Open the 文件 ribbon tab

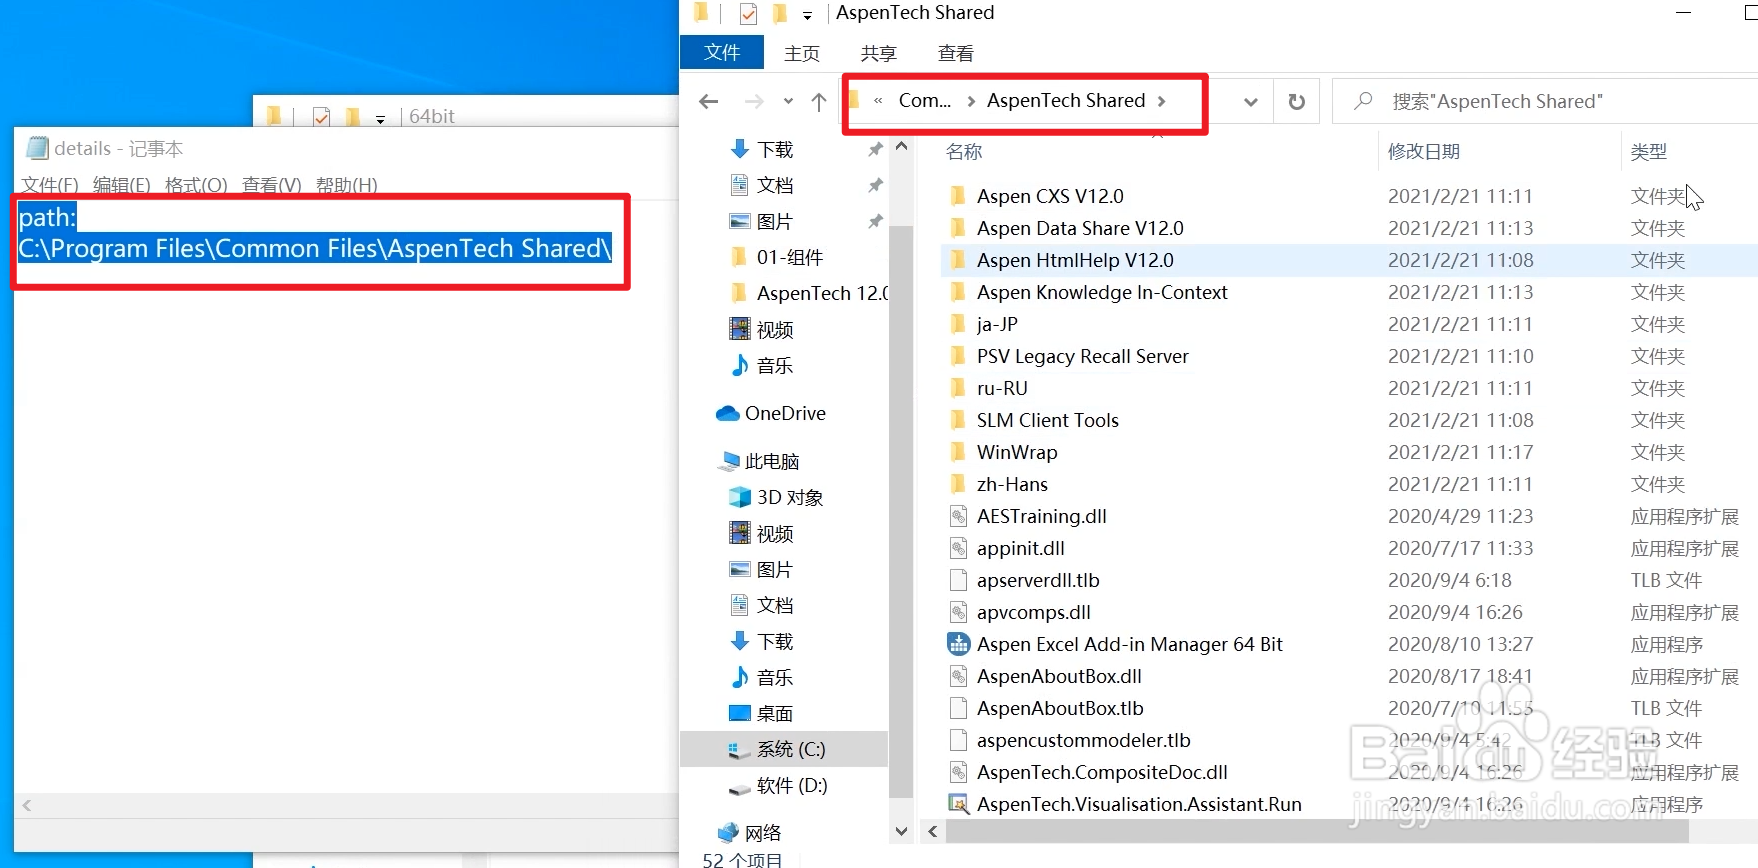pos(722,52)
